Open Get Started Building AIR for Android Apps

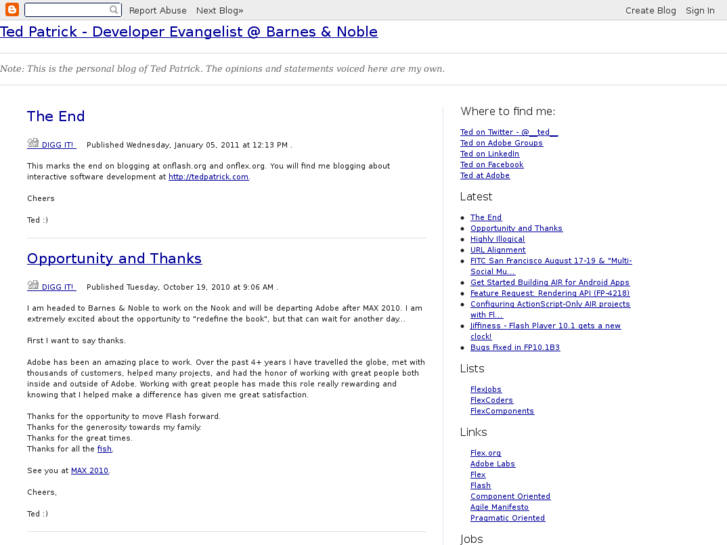[x=550, y=282]
